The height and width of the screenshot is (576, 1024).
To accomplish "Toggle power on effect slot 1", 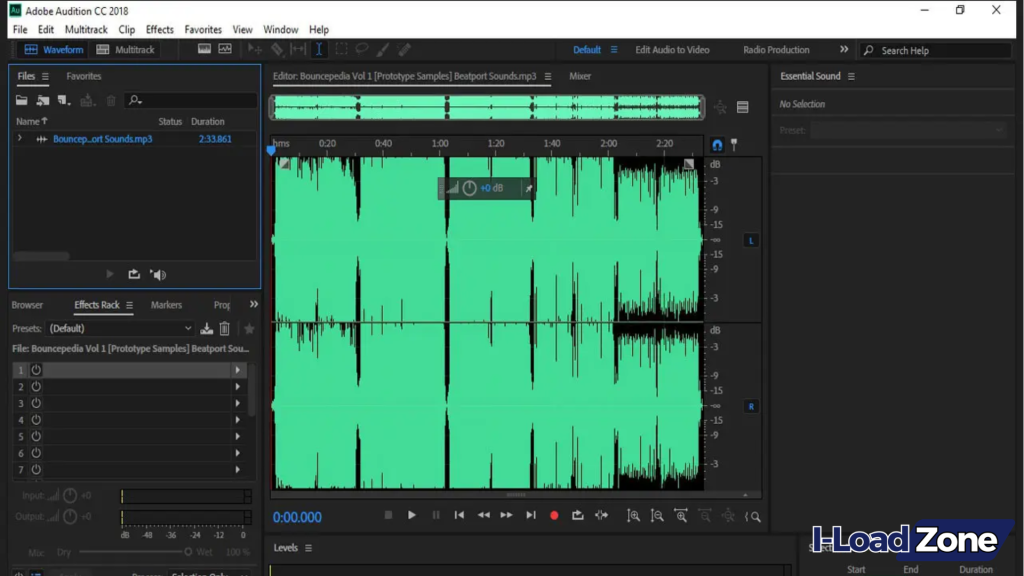I will [x=36, y=370].
